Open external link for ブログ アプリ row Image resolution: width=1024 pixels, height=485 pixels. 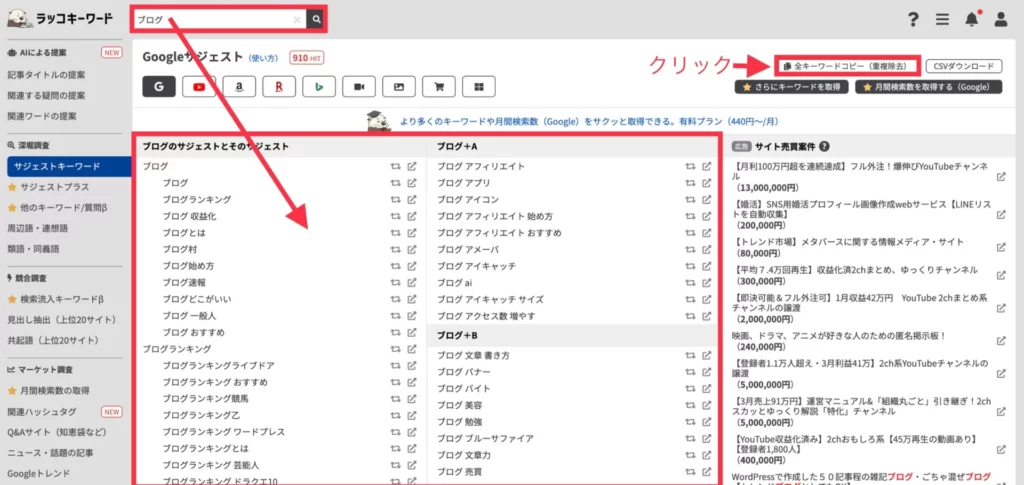coord(707,183)
